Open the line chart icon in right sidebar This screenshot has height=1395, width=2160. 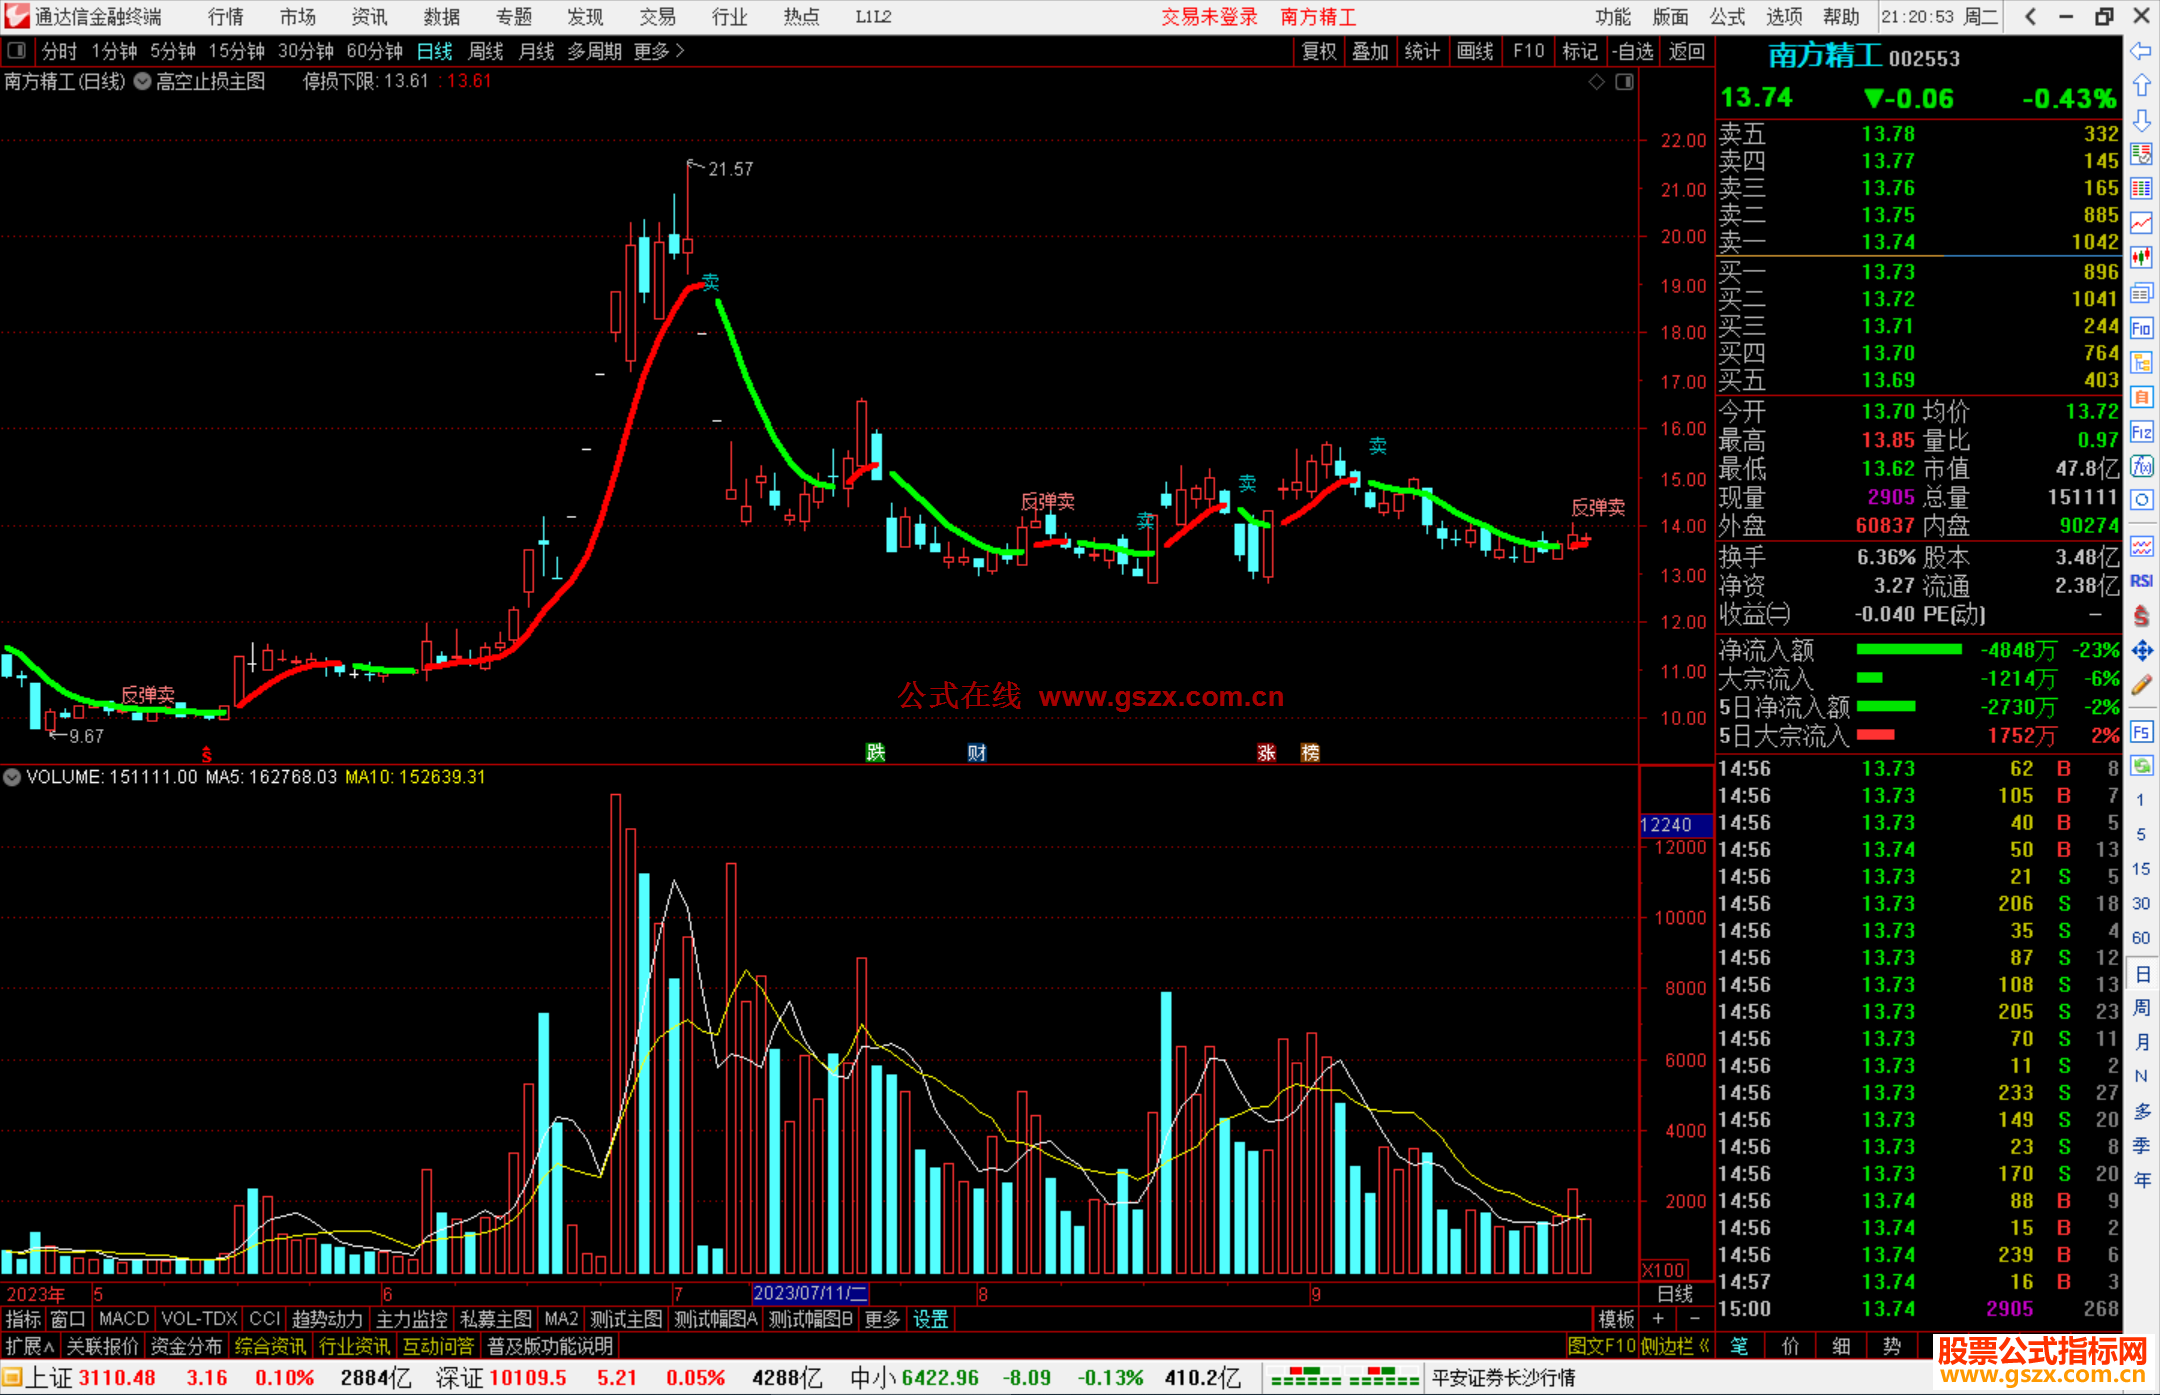tap(2141, 224)
